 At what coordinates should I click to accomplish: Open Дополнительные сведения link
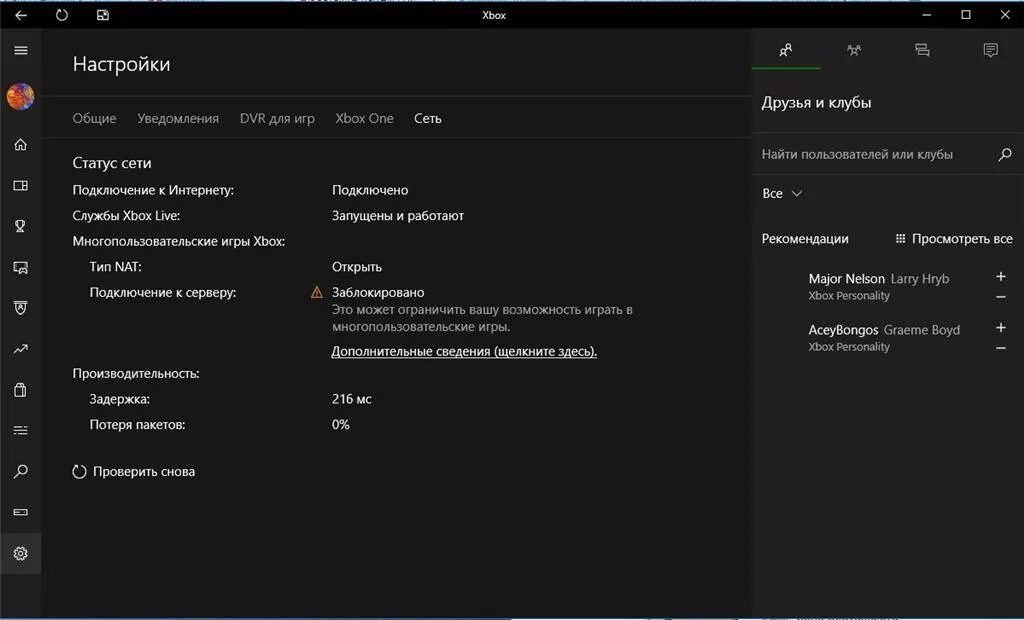[464, 351]
